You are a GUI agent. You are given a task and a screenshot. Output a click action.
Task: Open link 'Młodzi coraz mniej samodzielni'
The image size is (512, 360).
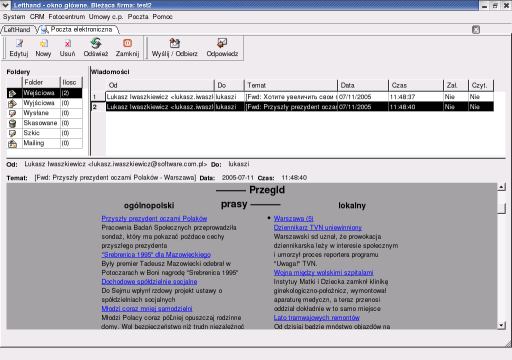tap(147, 309)
